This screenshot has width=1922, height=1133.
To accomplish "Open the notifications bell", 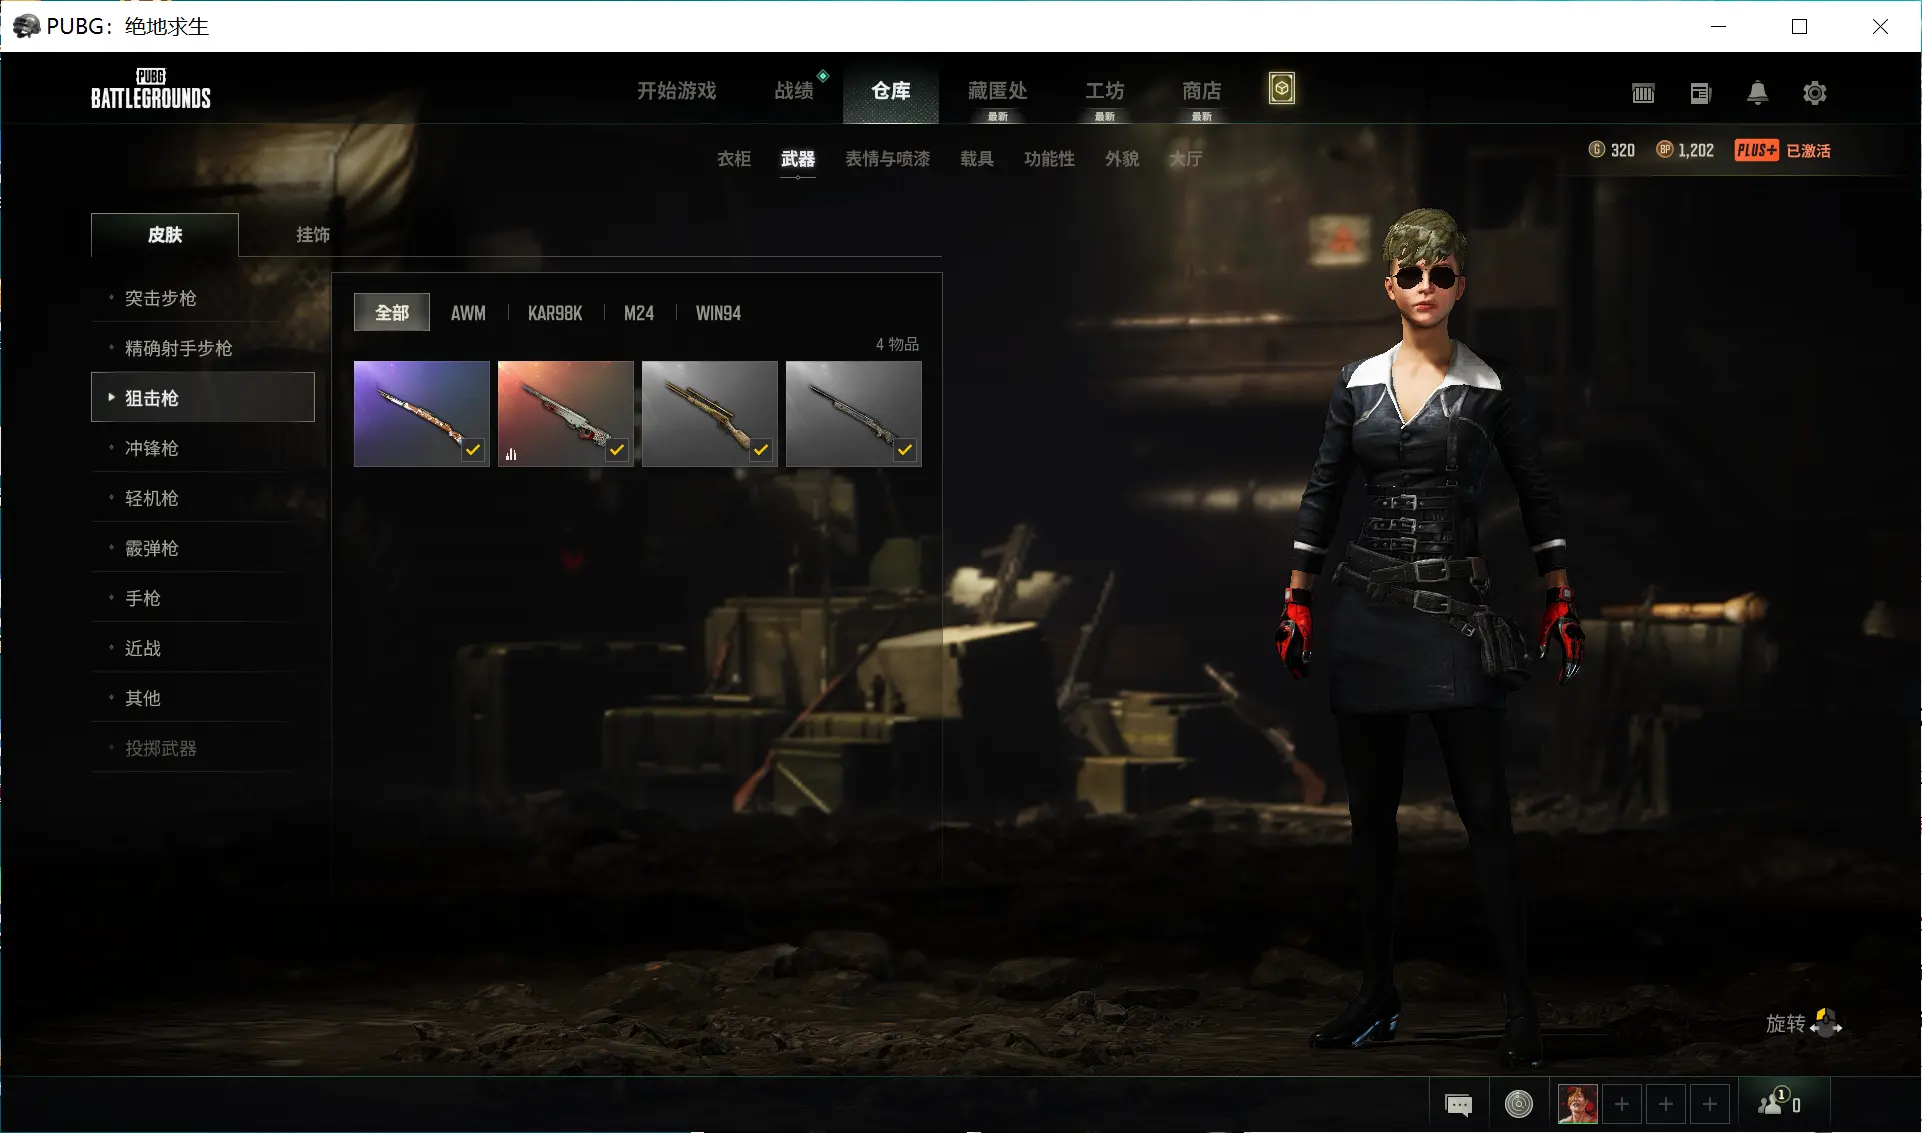I will (x=1757, y=93).
